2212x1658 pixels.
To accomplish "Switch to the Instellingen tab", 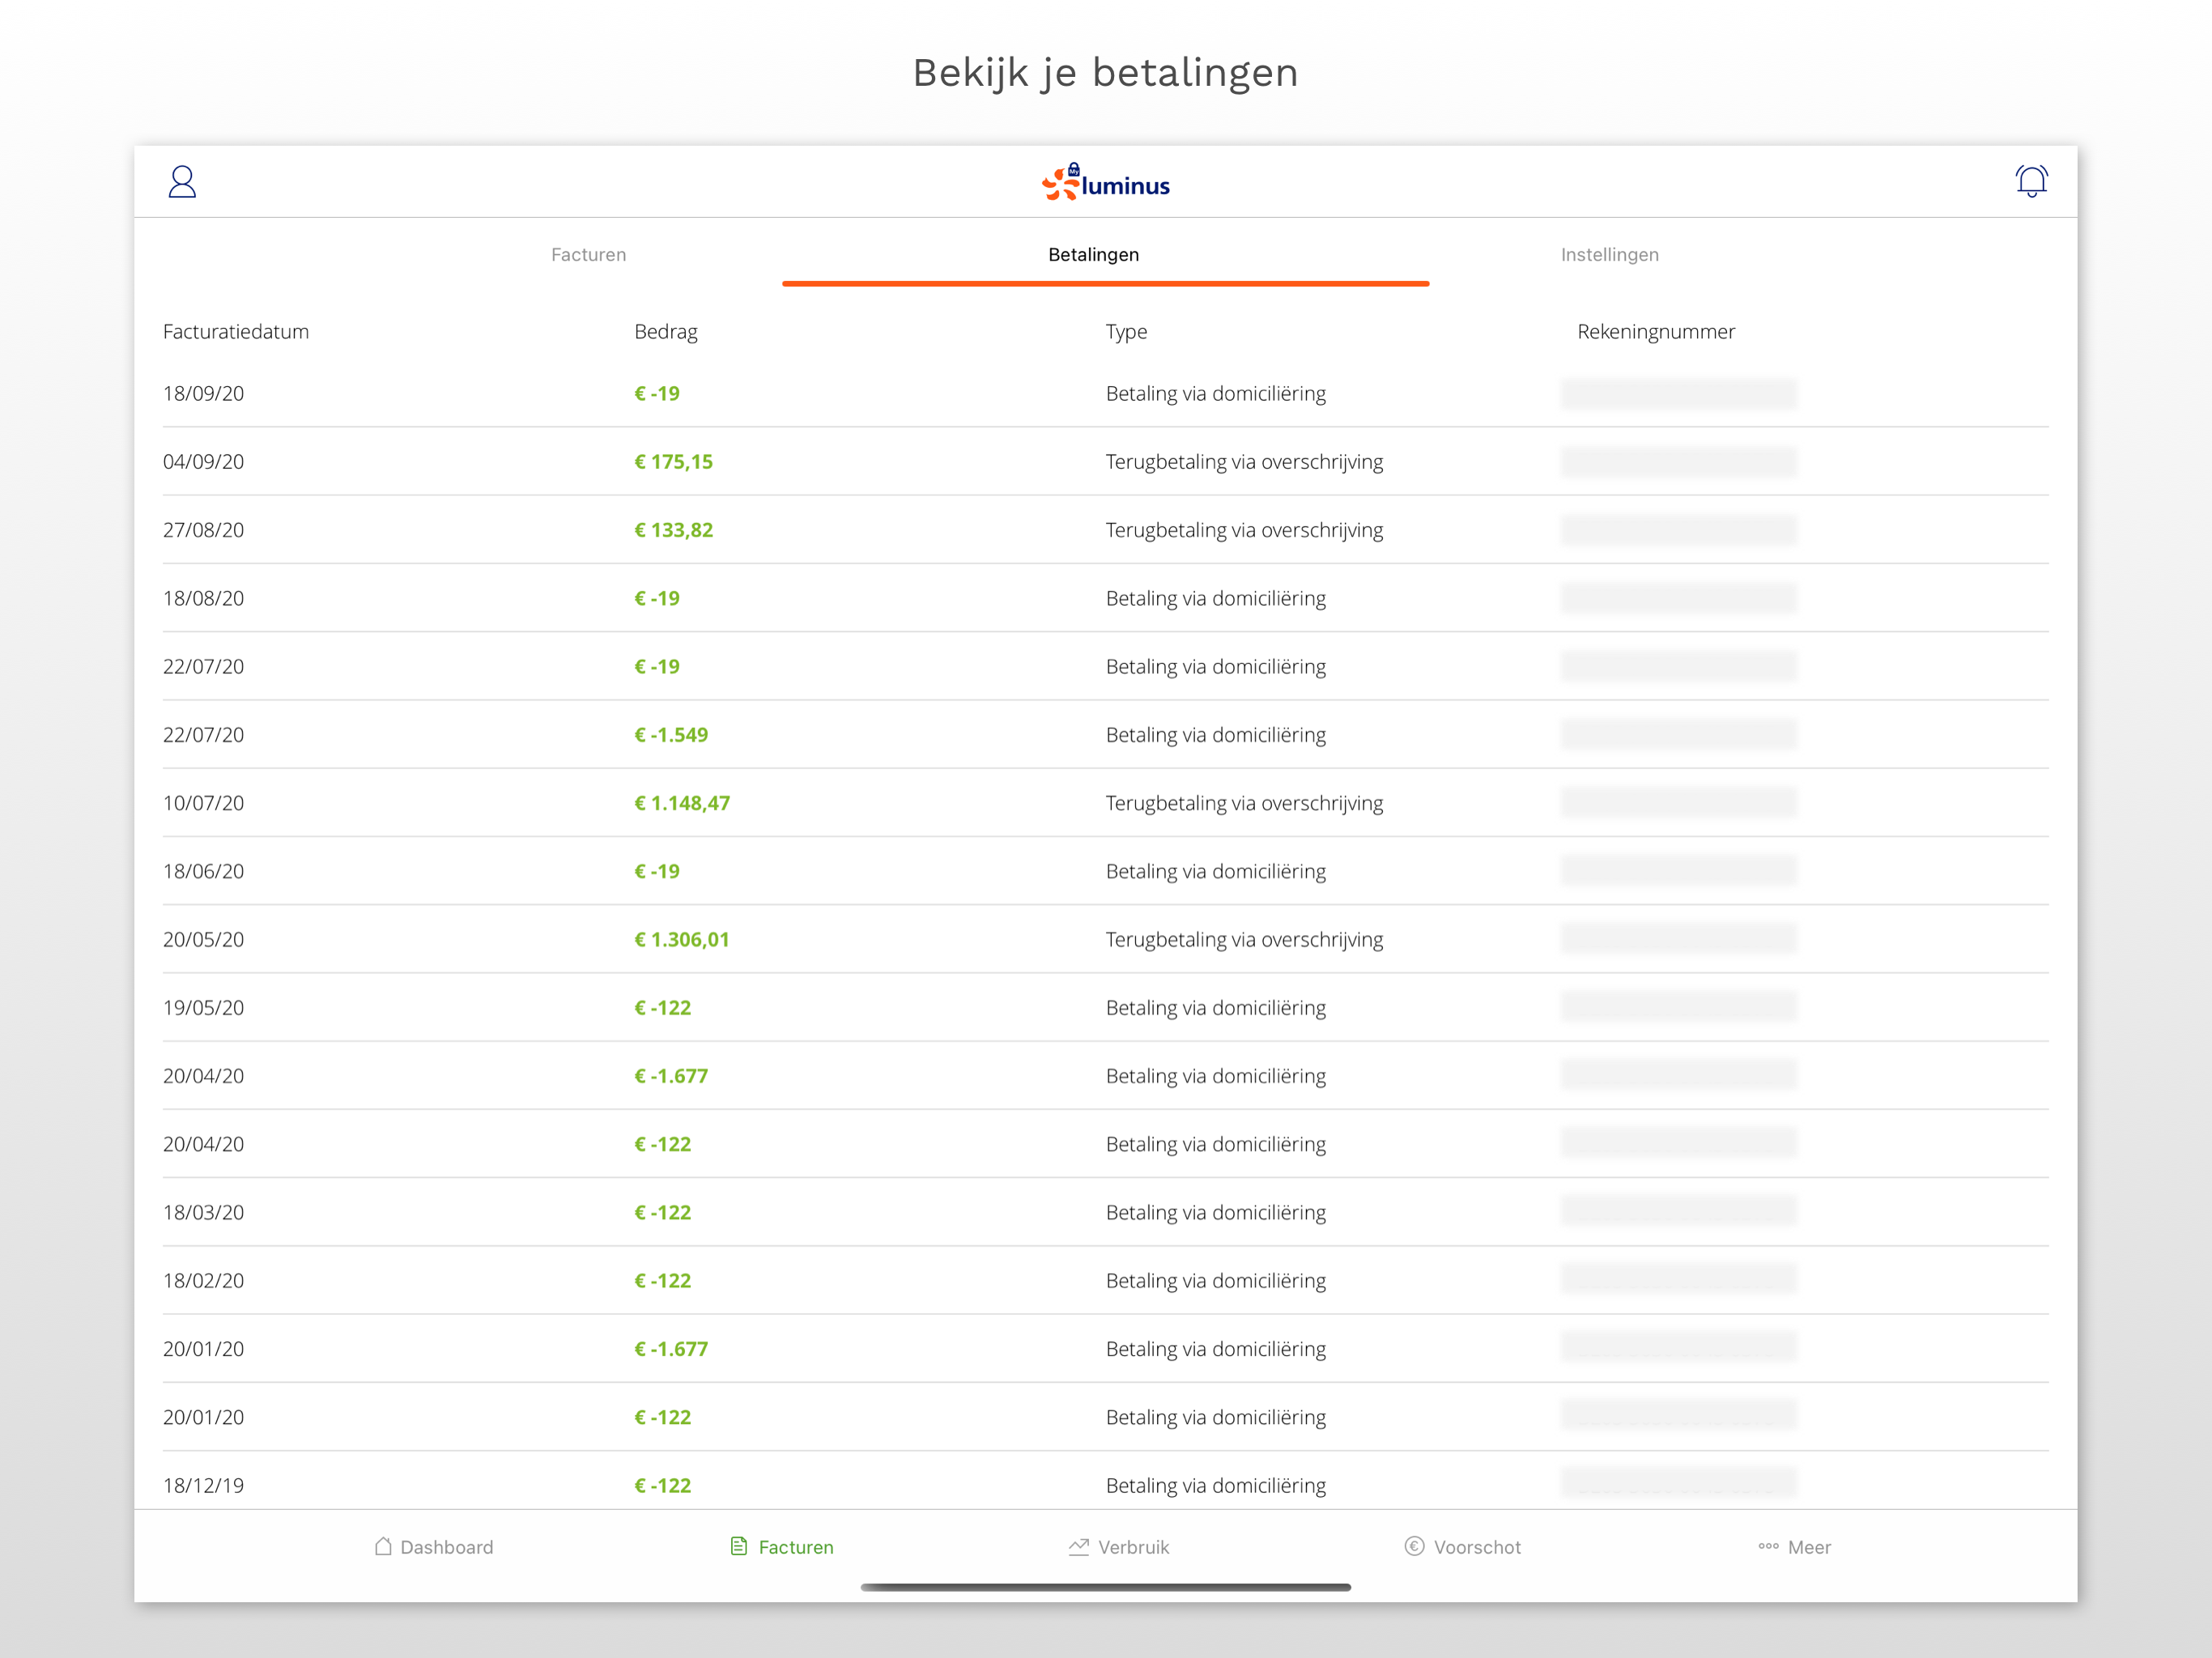I will coord(1609,255).
